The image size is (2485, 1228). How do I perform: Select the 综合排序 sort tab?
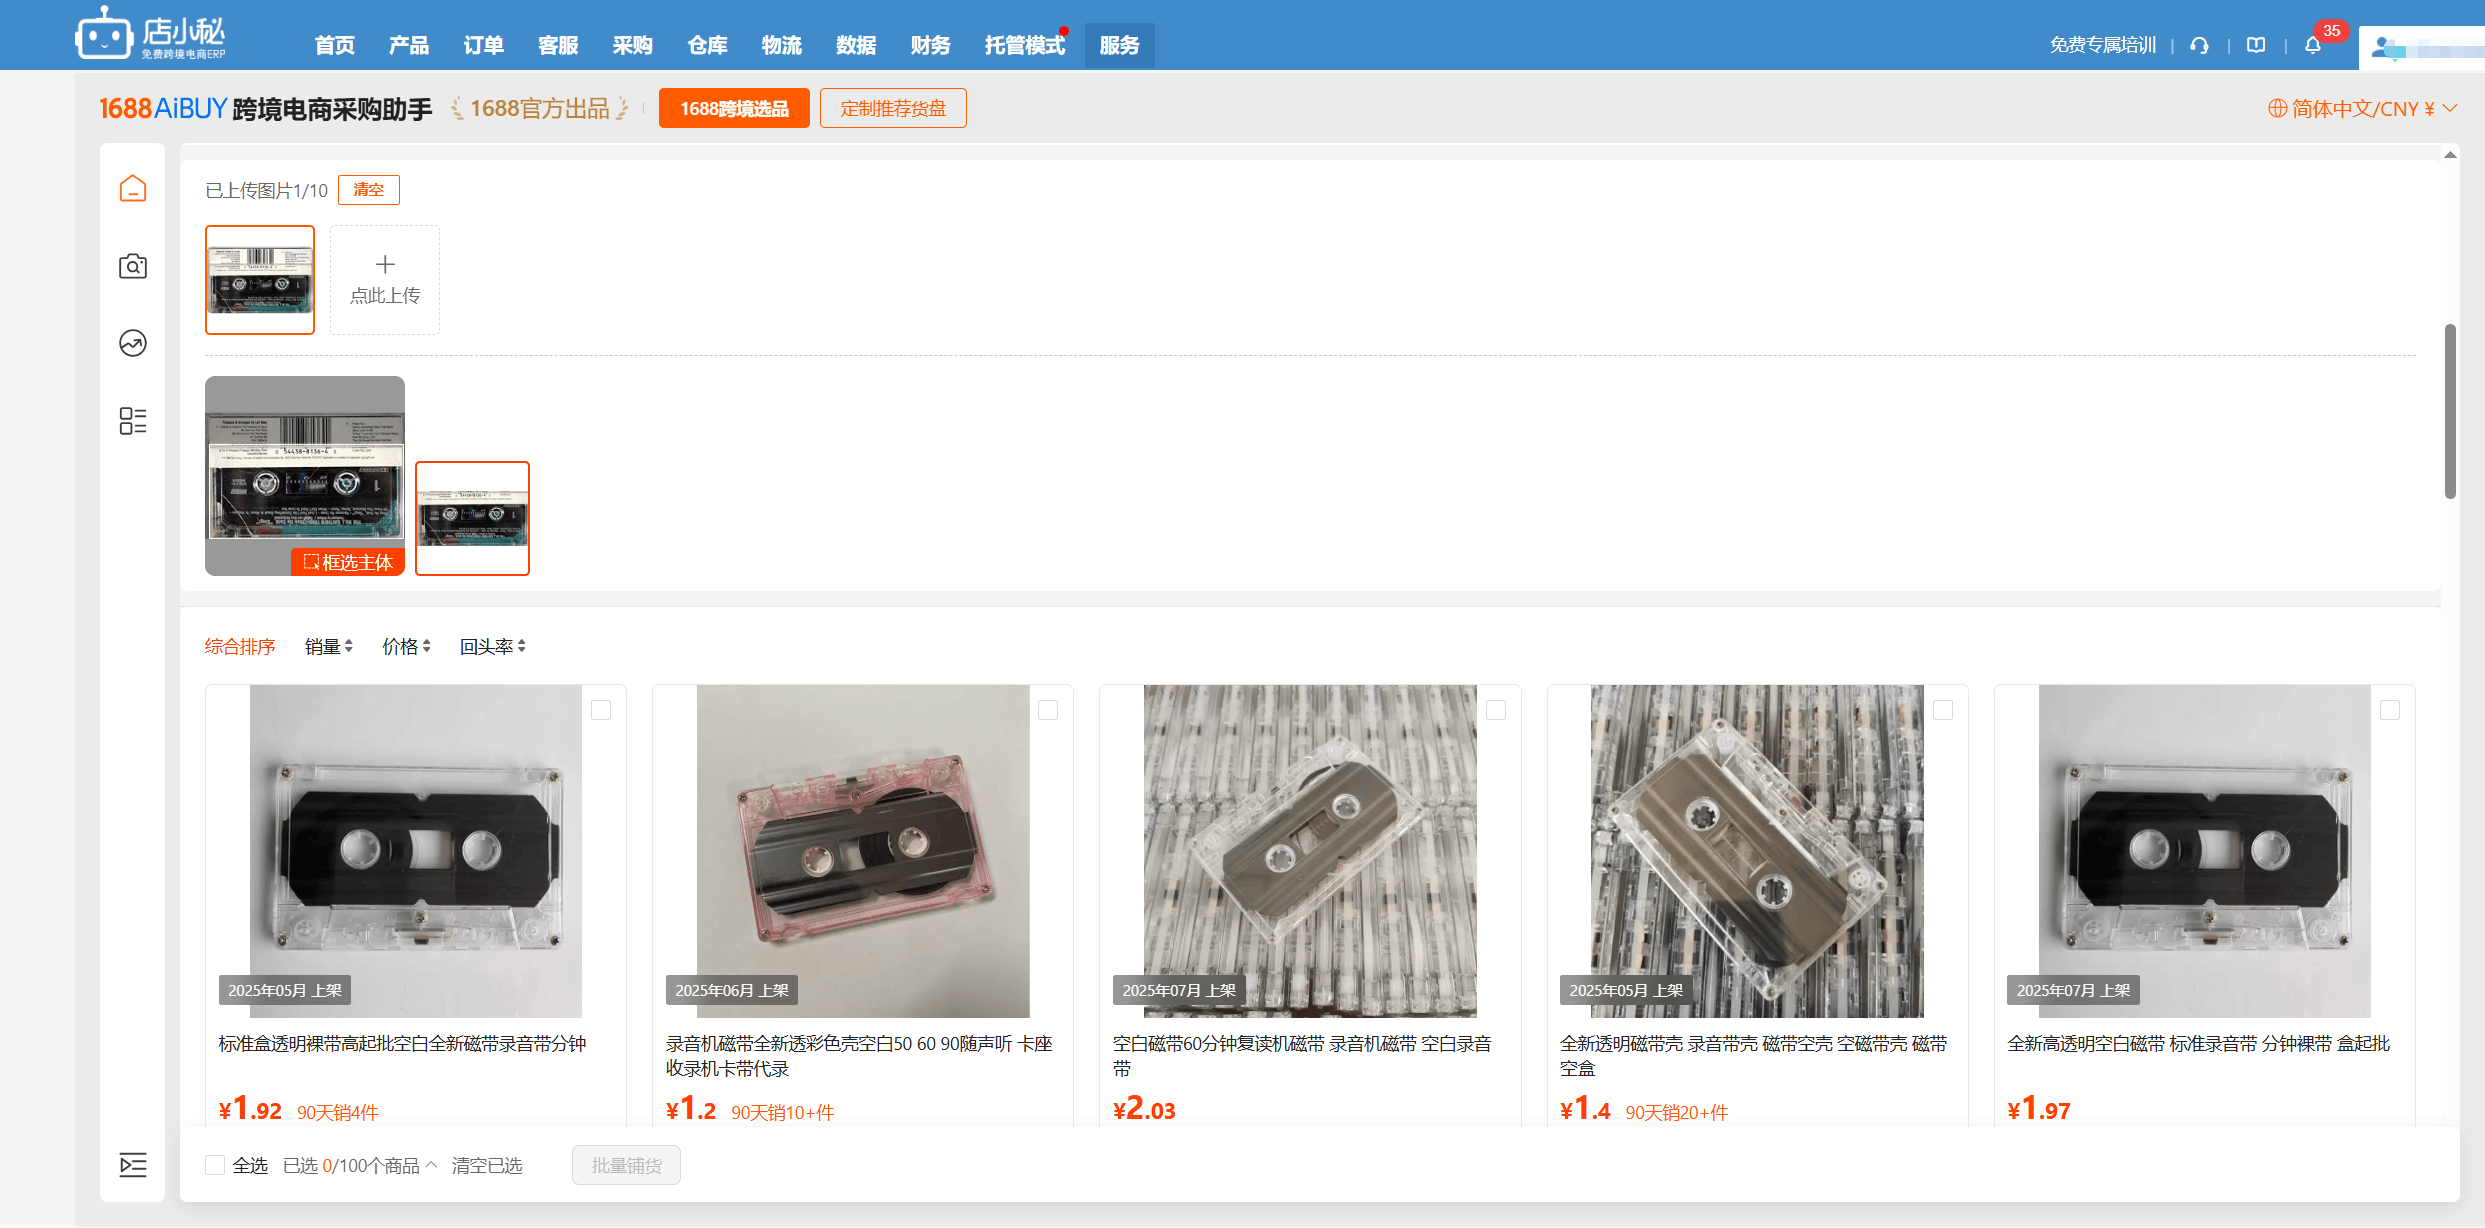[240, 646]
